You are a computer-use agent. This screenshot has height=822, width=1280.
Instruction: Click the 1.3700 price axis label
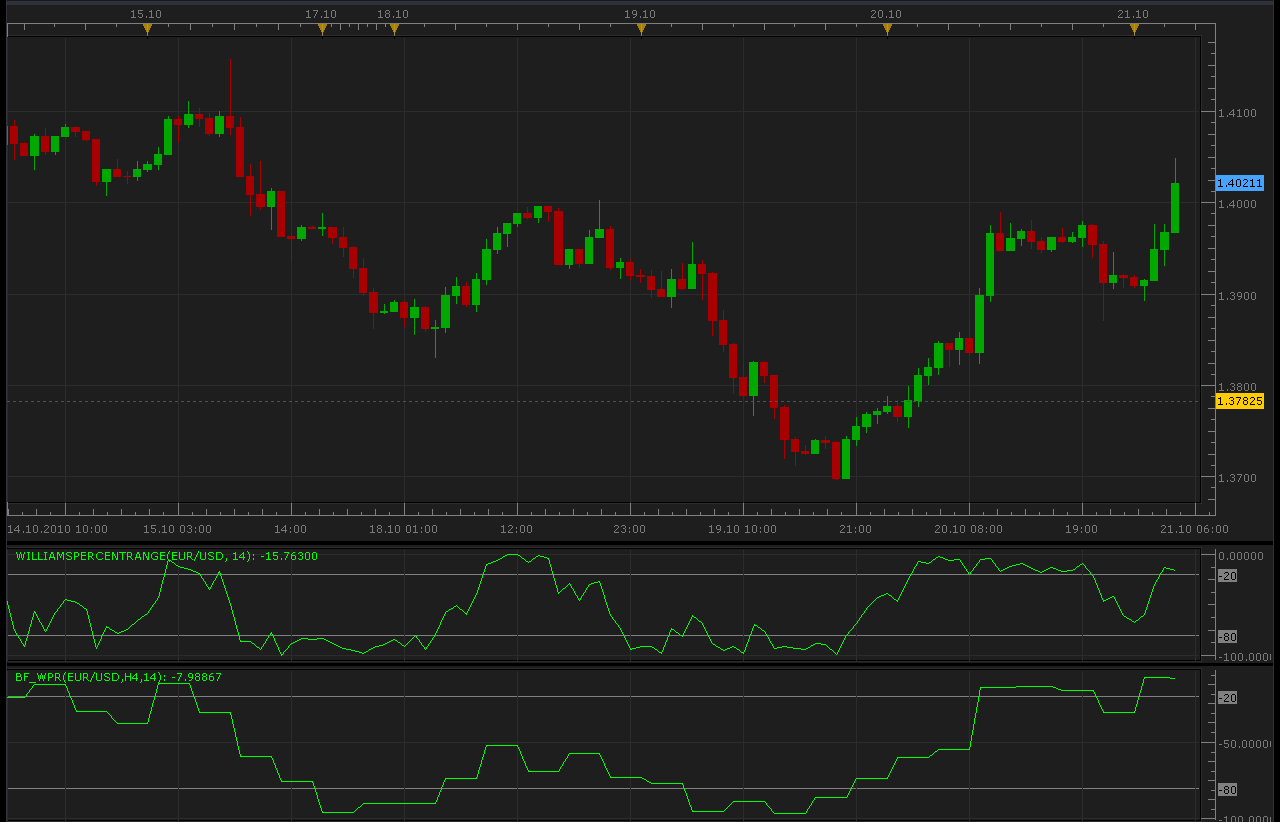(1237, 478)
